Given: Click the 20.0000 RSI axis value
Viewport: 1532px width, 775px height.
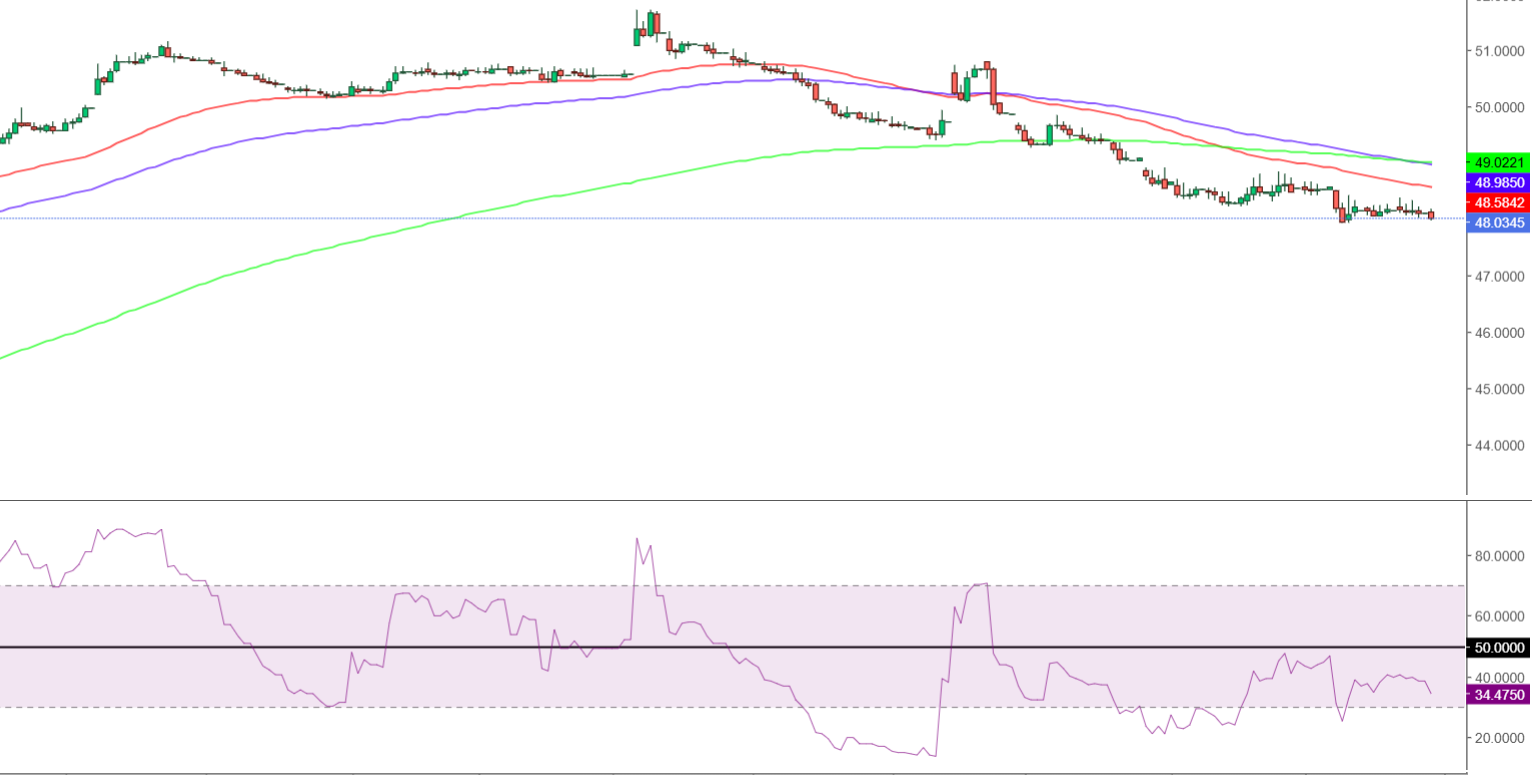Looking at the screenshot, I should (x=1500, y=738).
